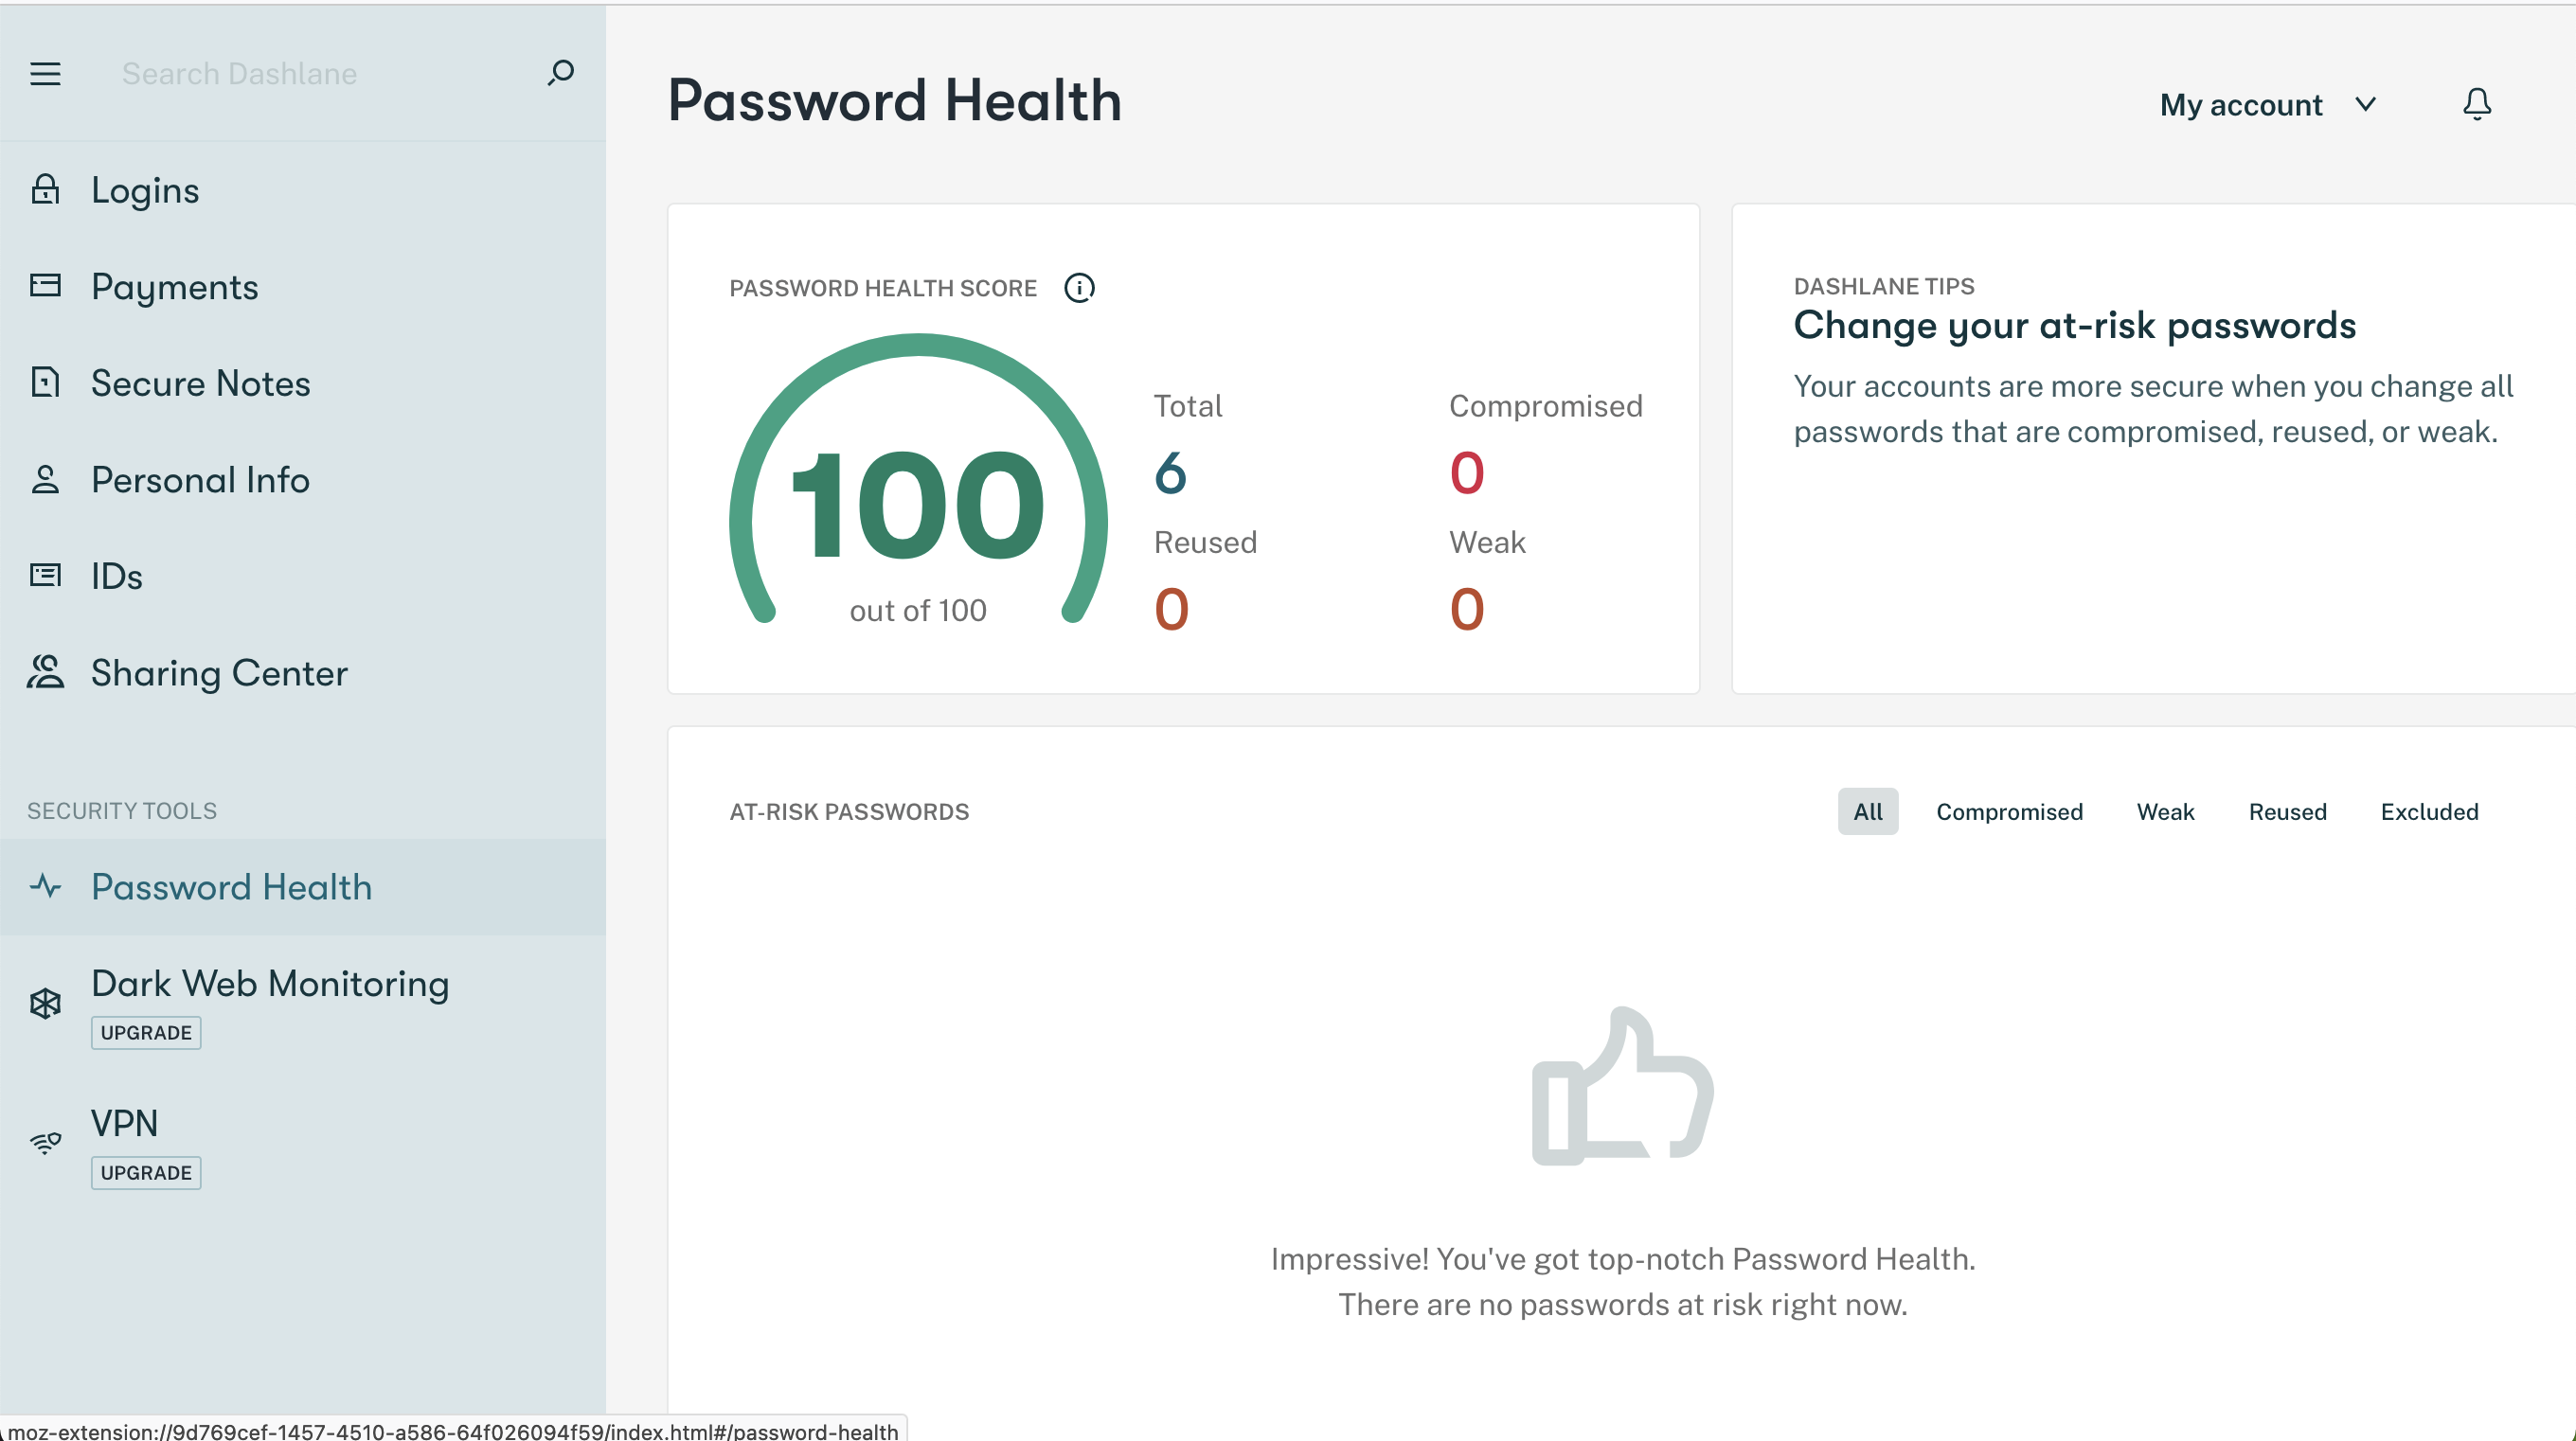
Task: Open Personal Info section
Action: [200, 480]
